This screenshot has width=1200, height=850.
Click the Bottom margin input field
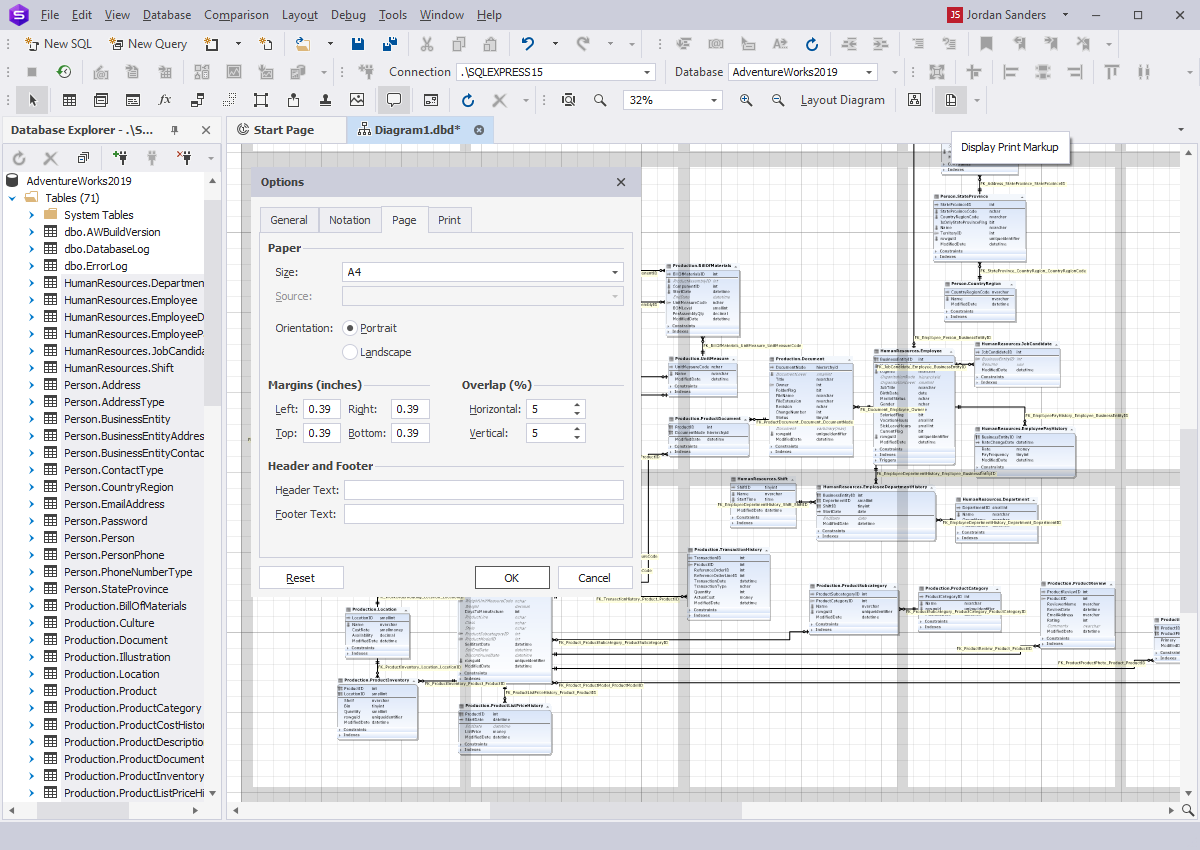click(x=410, y=433)
